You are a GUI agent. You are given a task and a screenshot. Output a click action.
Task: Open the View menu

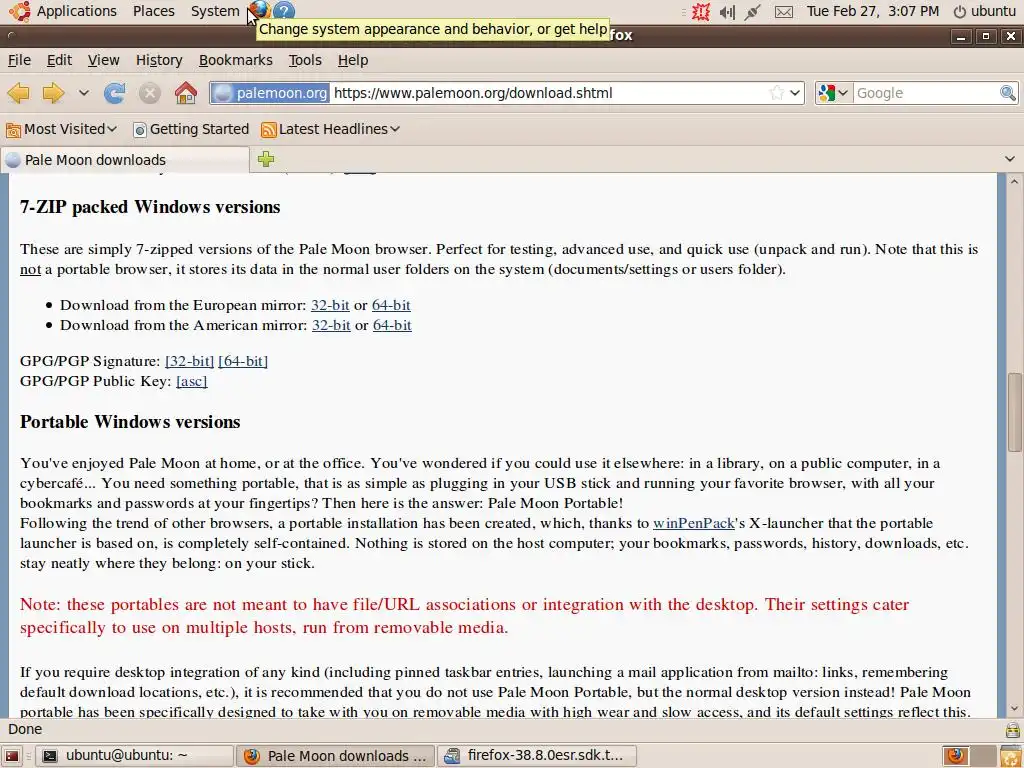coord(103,60)
